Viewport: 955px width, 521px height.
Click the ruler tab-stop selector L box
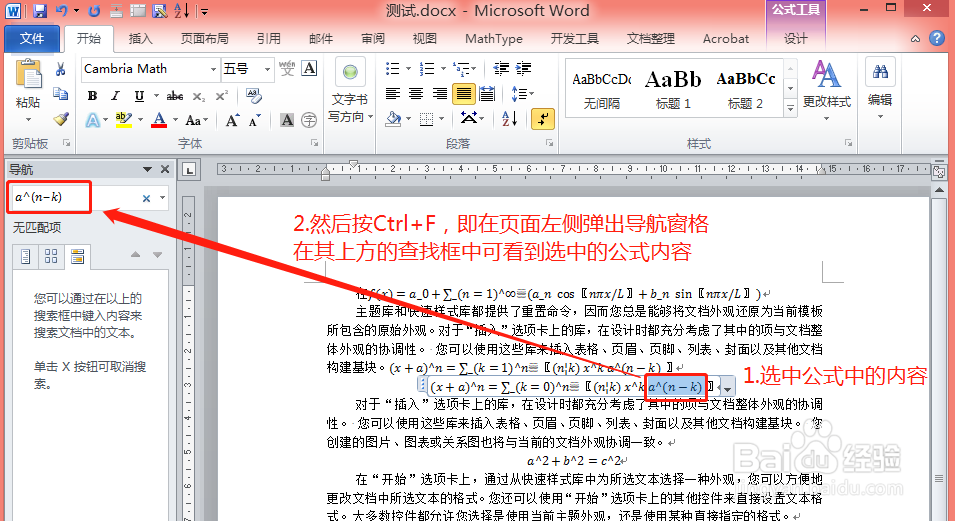[x=189, y=170]
